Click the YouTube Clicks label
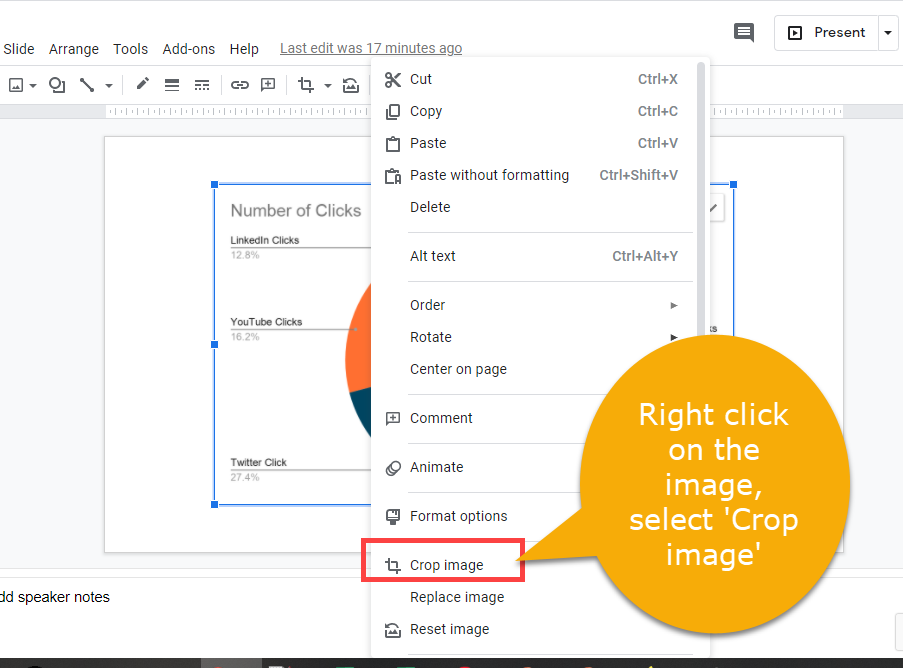The height and width of the screenshot is (668, 903). click(x=266, y=322)
